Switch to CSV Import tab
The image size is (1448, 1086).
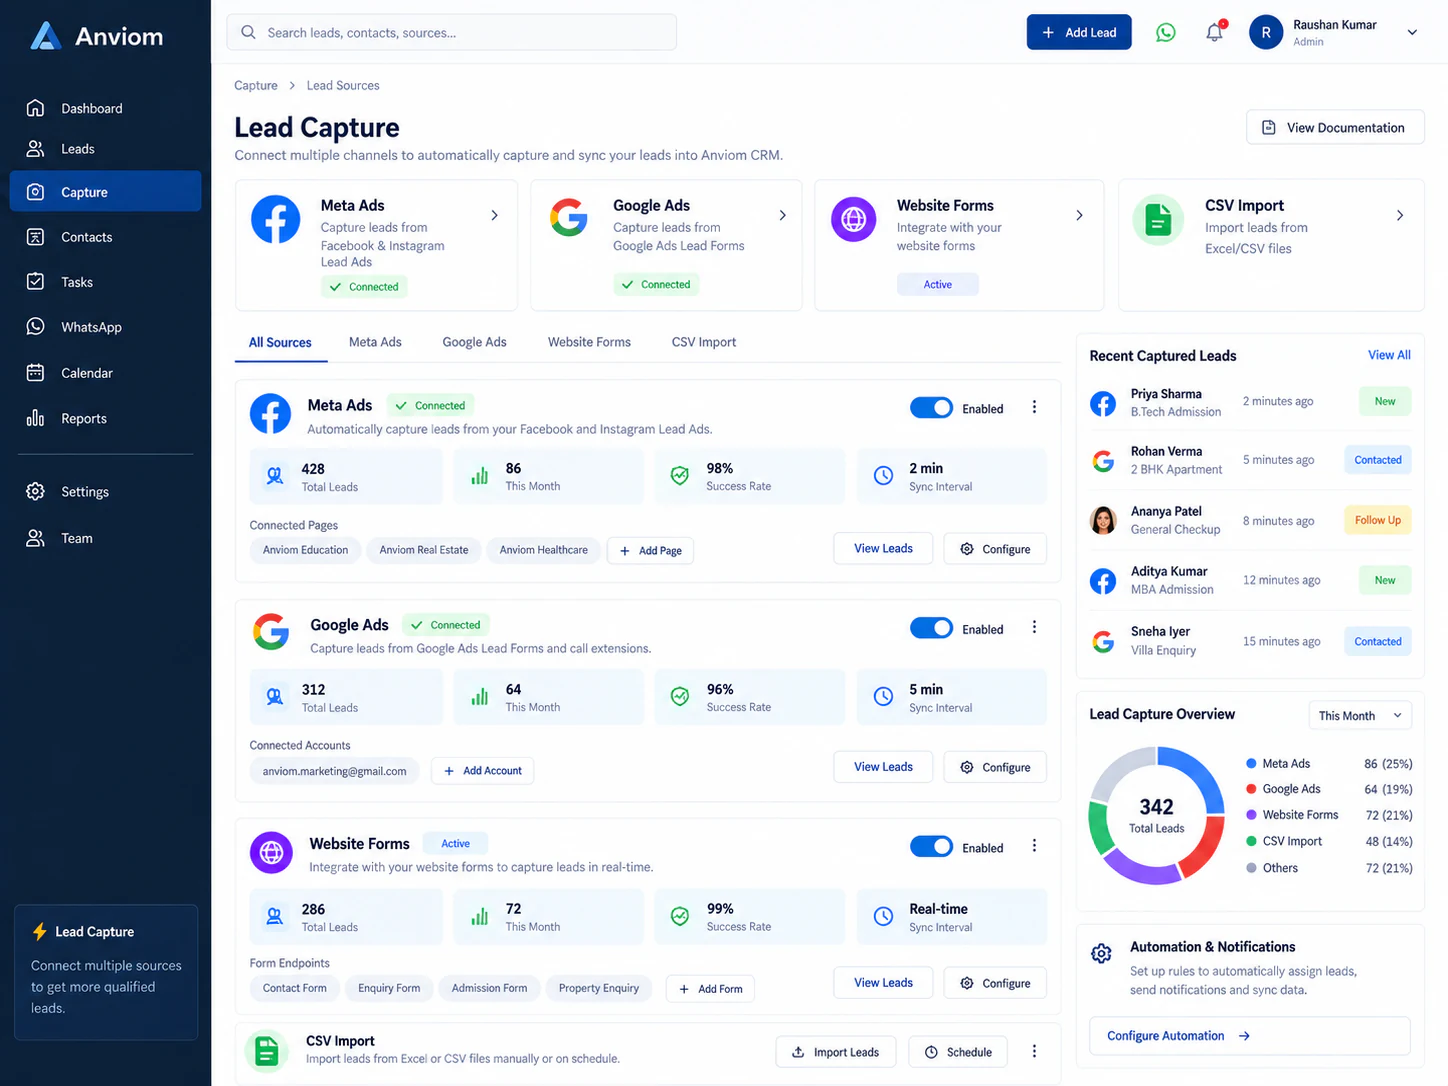[x=704, y=342]
